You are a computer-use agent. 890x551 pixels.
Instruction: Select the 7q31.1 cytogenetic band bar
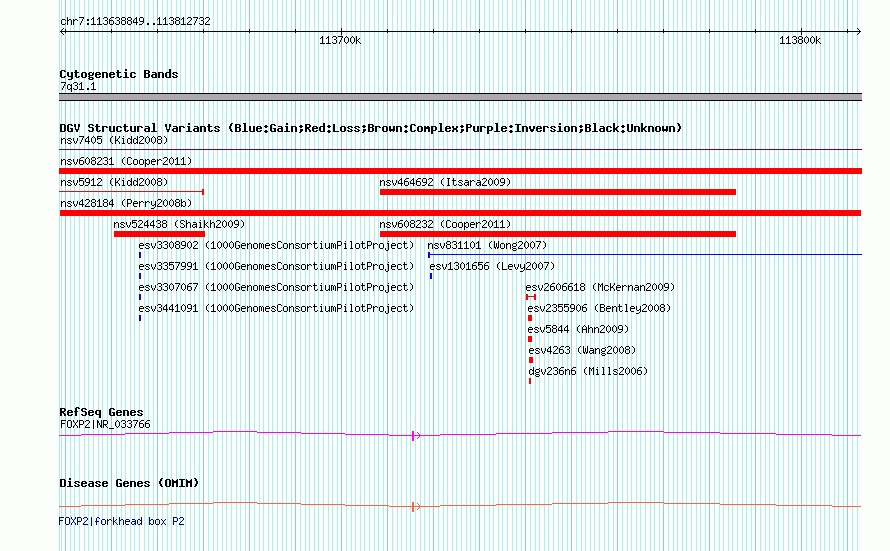point(460,97)
